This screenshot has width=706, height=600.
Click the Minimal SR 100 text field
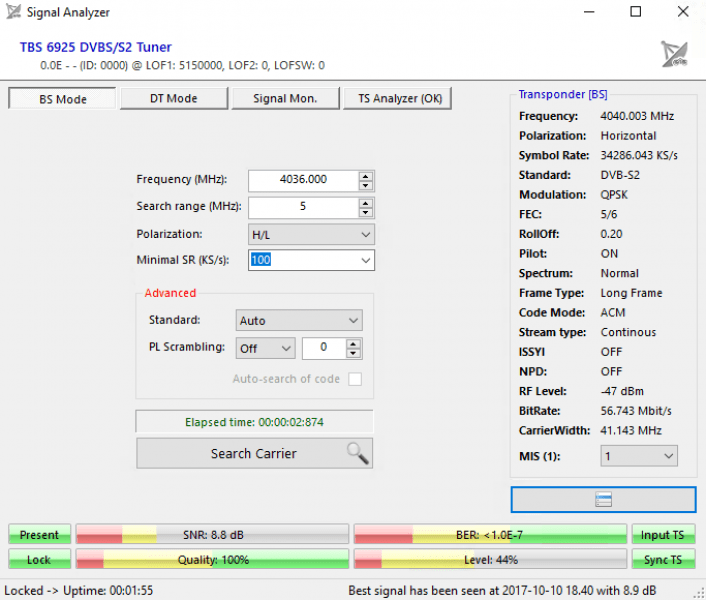(x=304, y=260)
